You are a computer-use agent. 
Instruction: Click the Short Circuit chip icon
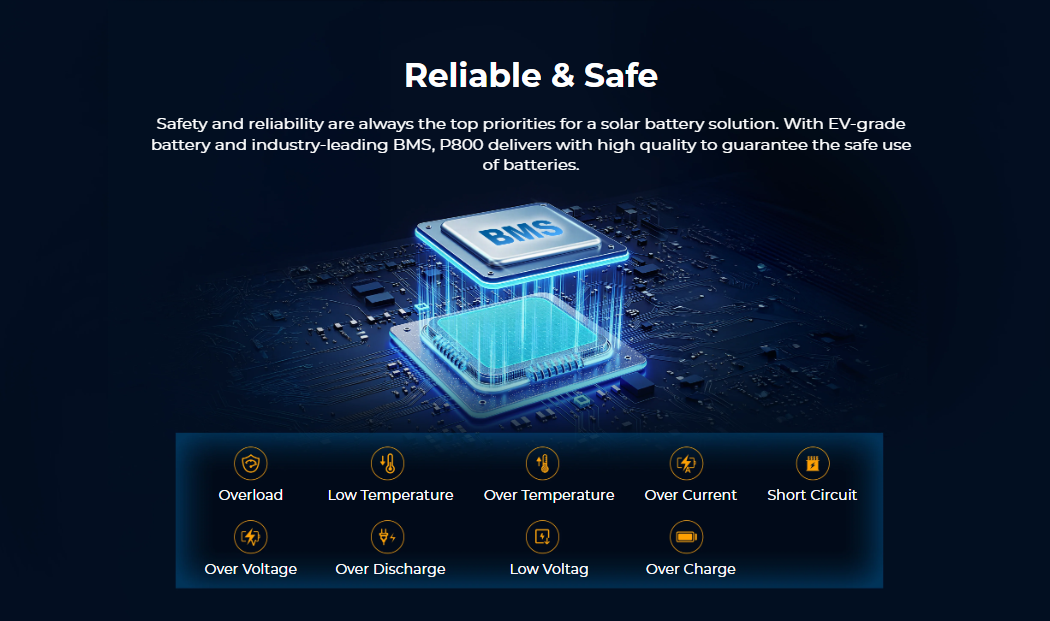click(812, 463)
